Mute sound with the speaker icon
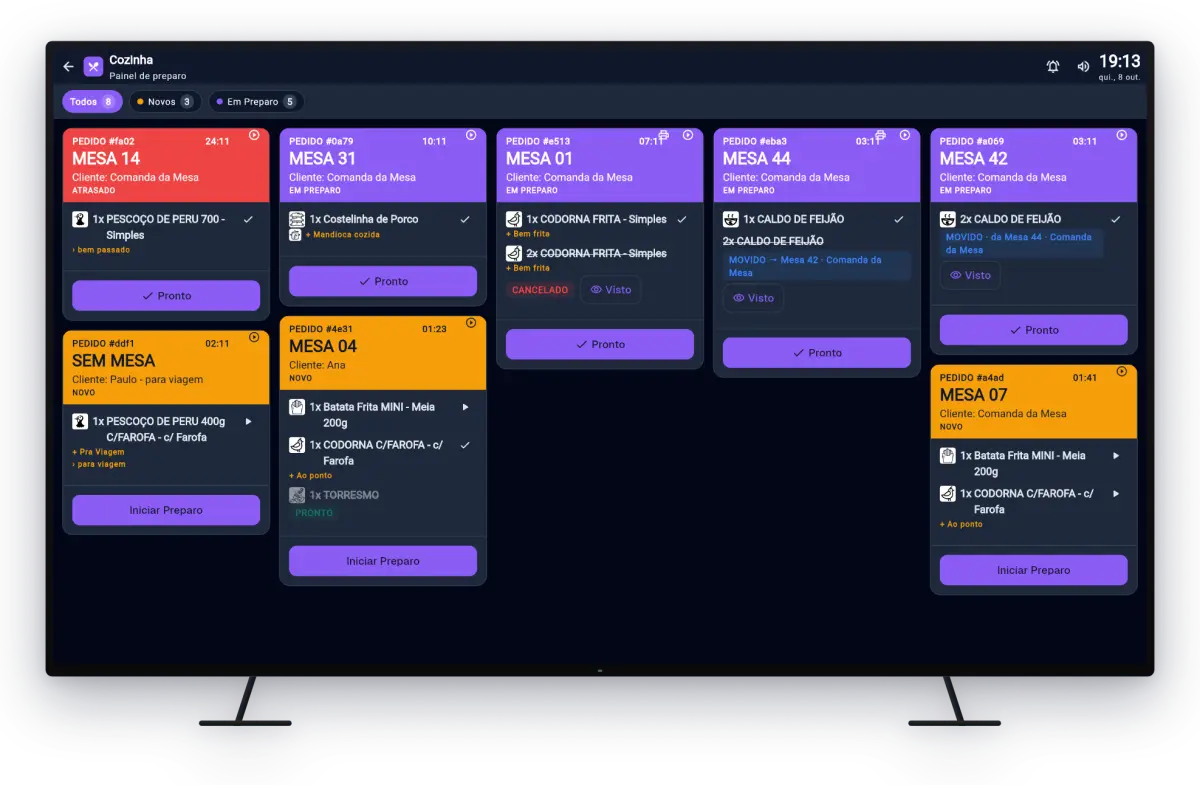 [1083, 67]
